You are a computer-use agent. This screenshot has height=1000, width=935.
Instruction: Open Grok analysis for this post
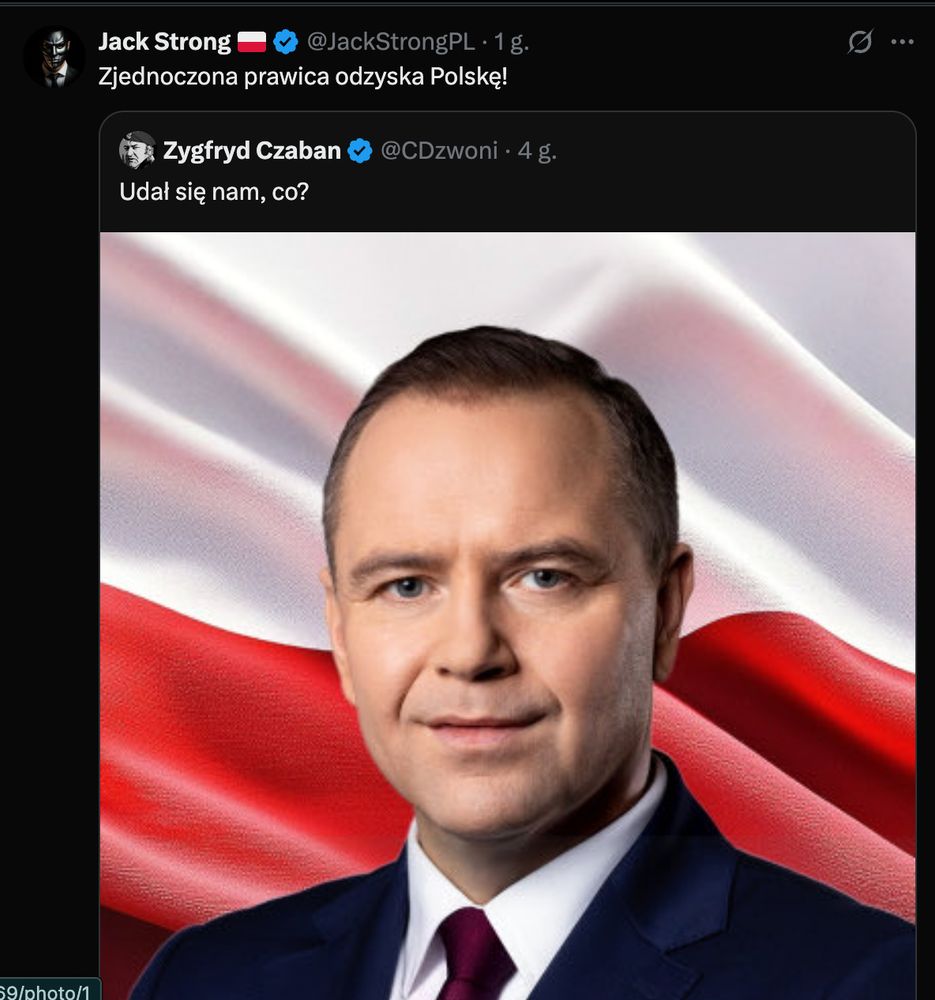(860, 41)
